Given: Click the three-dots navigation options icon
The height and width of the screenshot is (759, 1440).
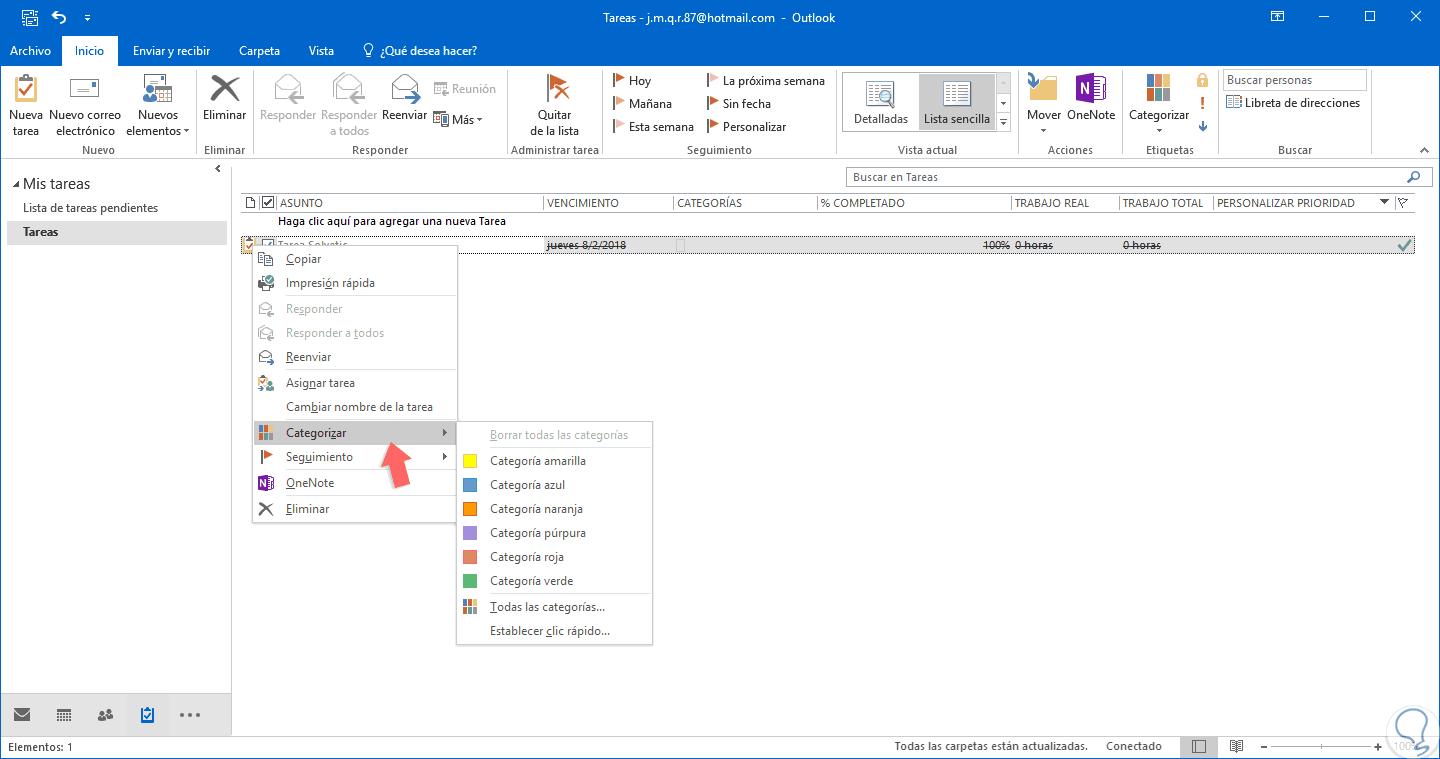Looking at the screenshot, I should pos(190,715).
